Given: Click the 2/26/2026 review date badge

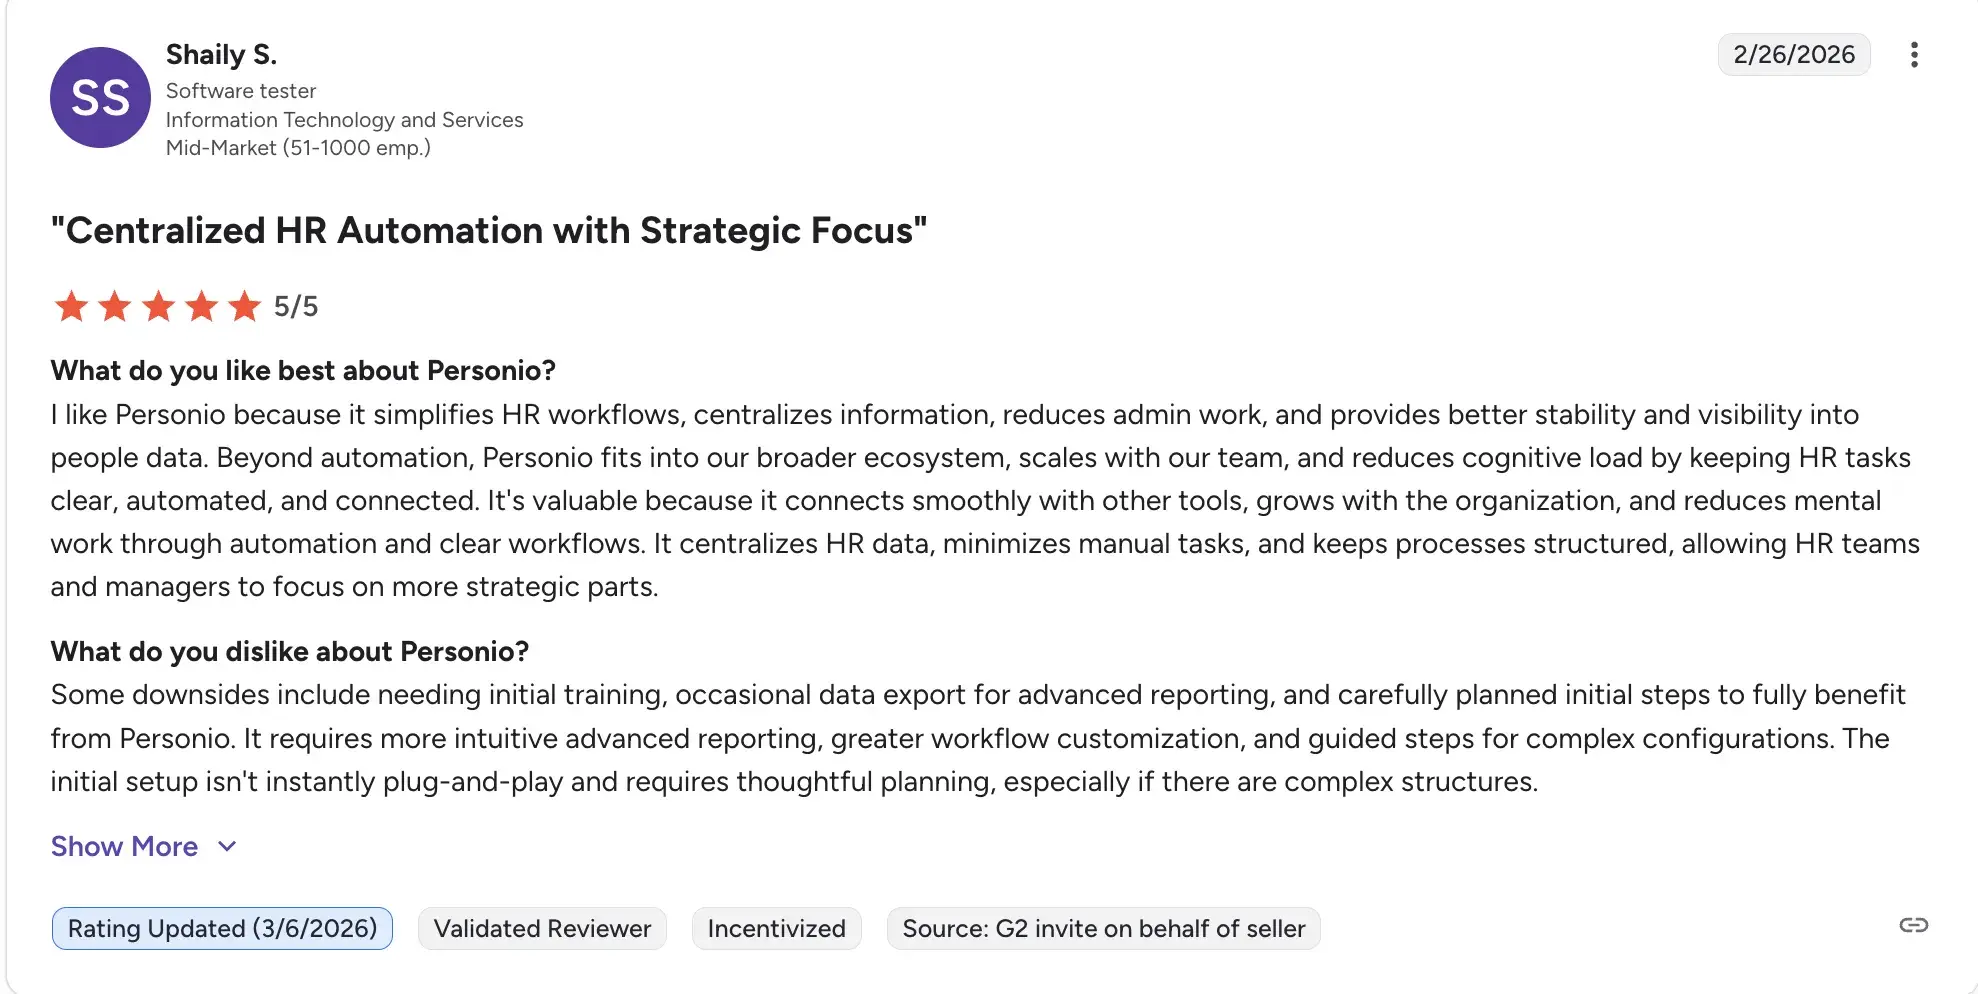Looking at the screenshot, I should 1794,55.
